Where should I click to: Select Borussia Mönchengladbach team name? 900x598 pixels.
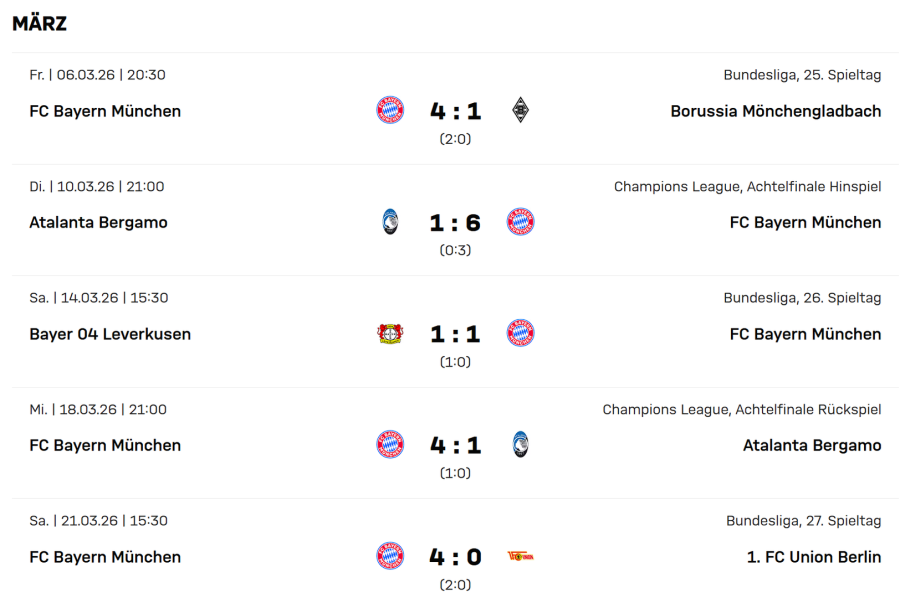(775, 111)
